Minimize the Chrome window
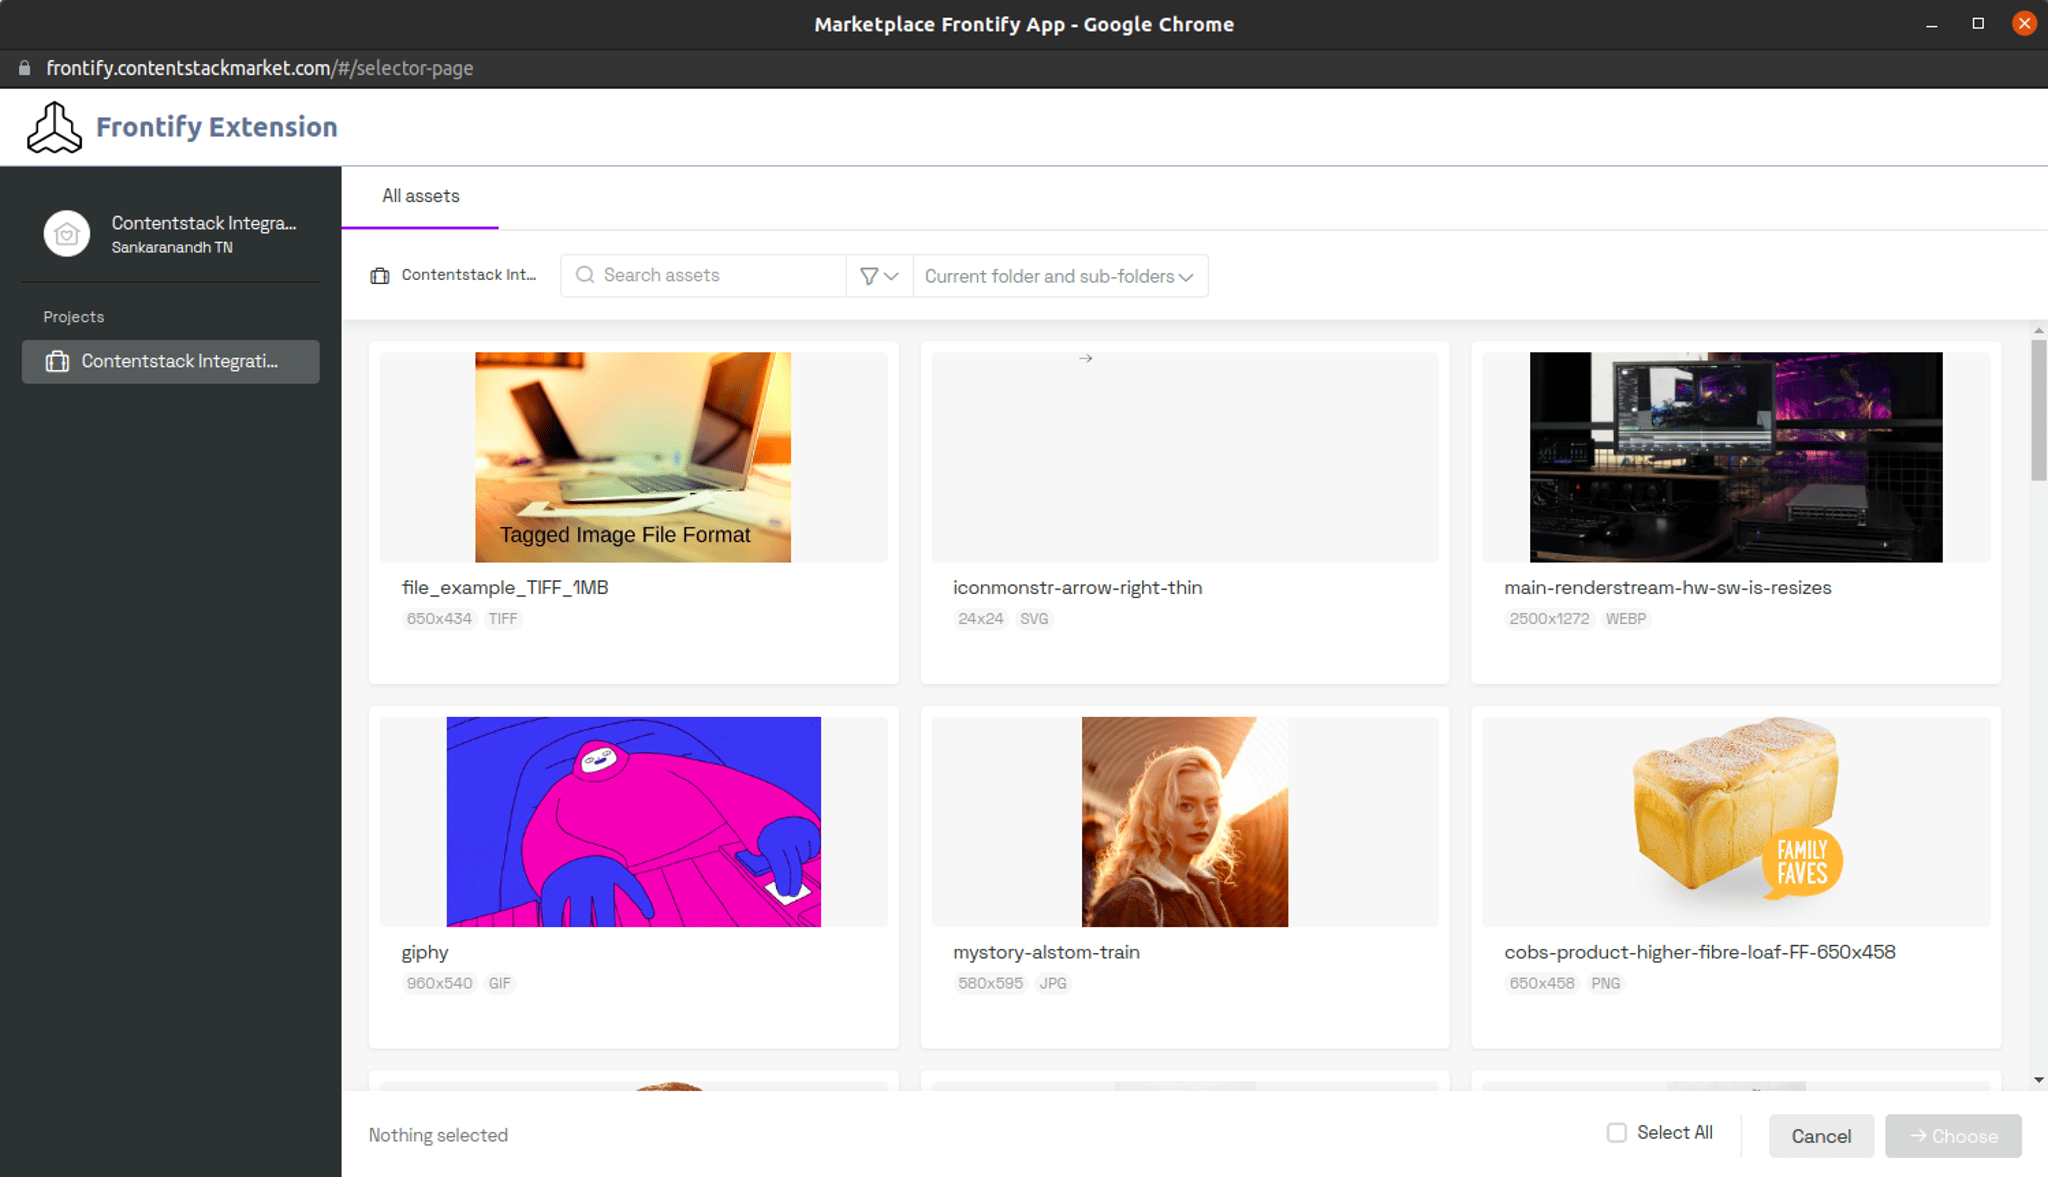 (x=1932, y=24)
